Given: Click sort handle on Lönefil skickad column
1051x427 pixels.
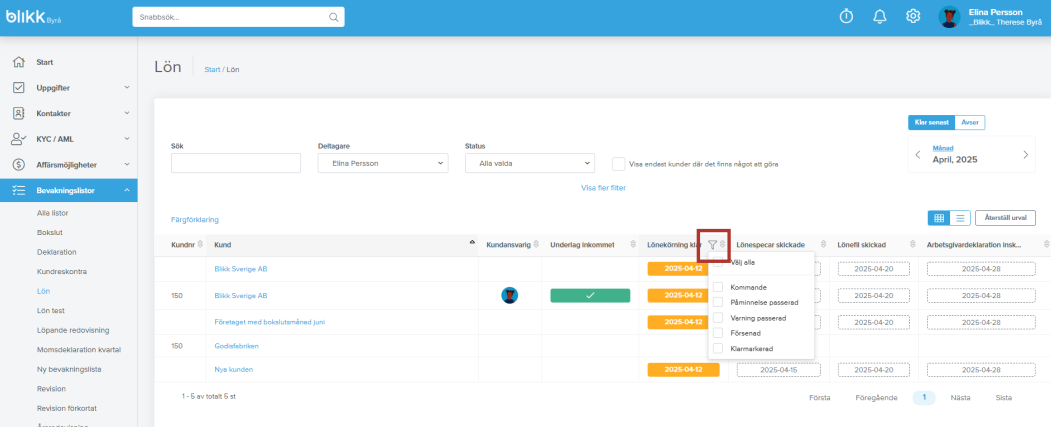Looking at the screenshot, I should [912, 245].
